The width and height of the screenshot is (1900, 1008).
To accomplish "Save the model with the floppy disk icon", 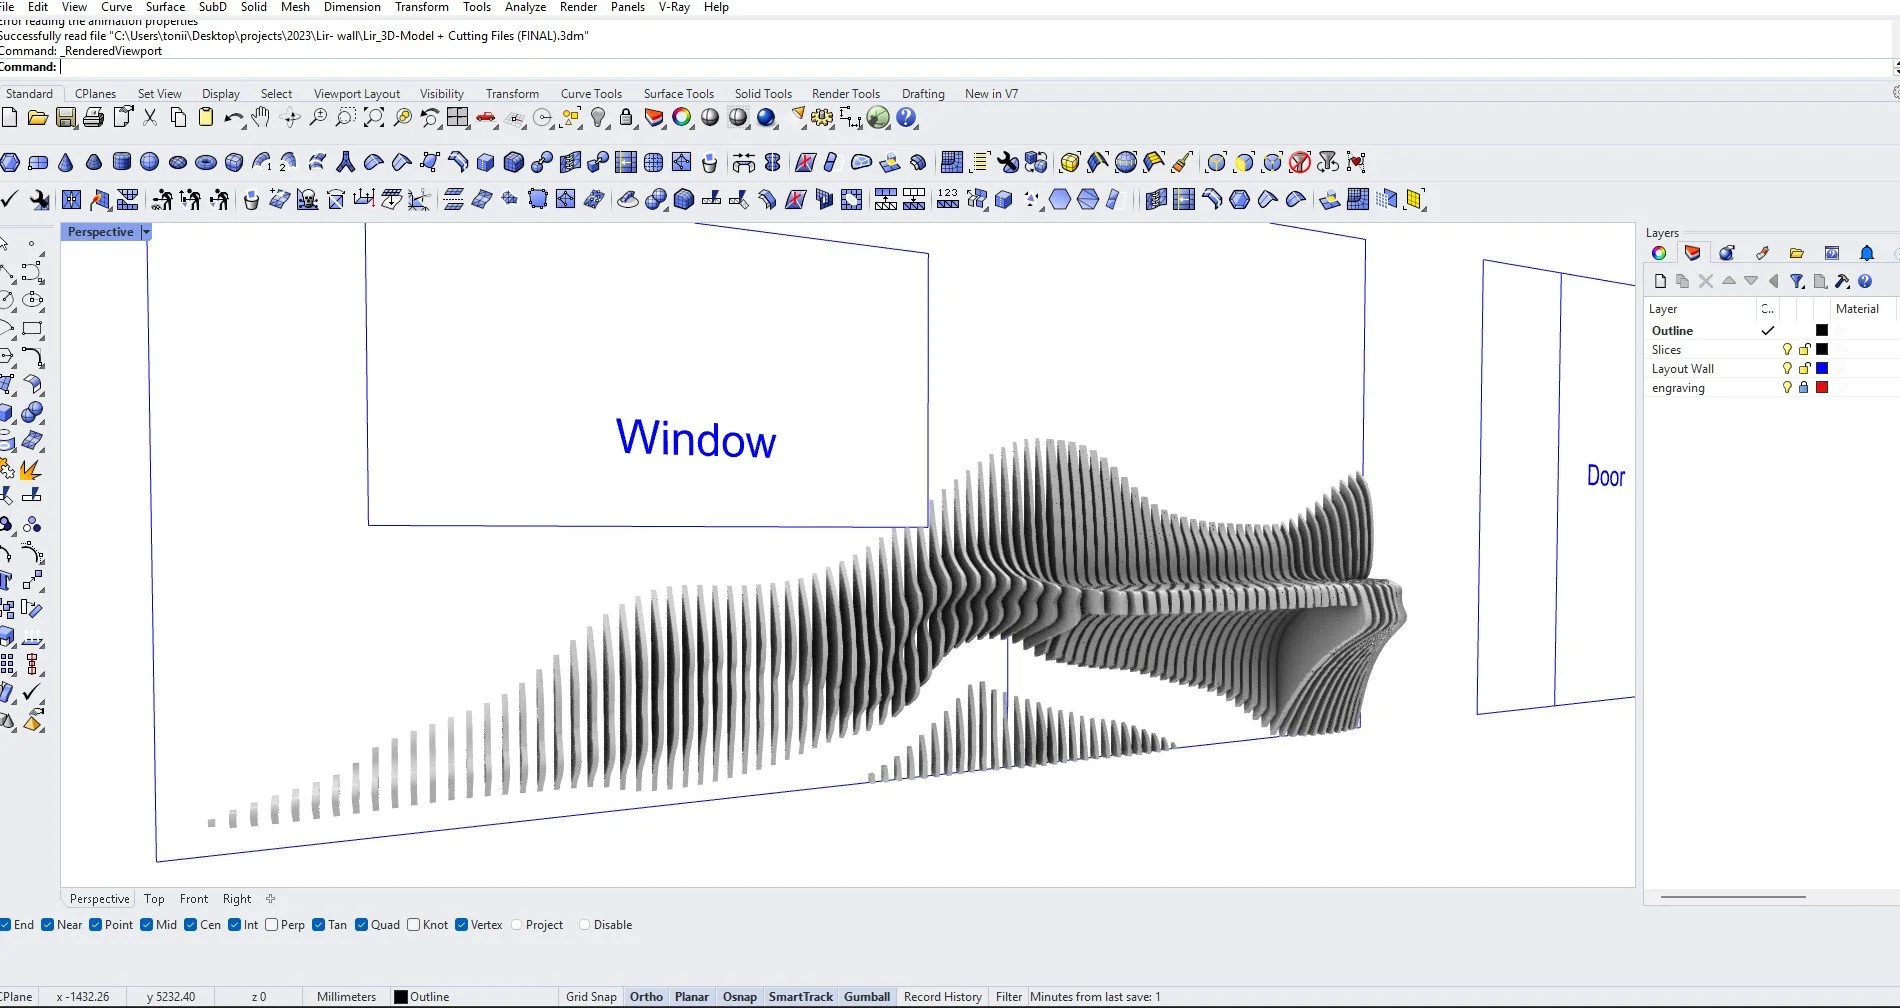I will (x=66, y=118).
